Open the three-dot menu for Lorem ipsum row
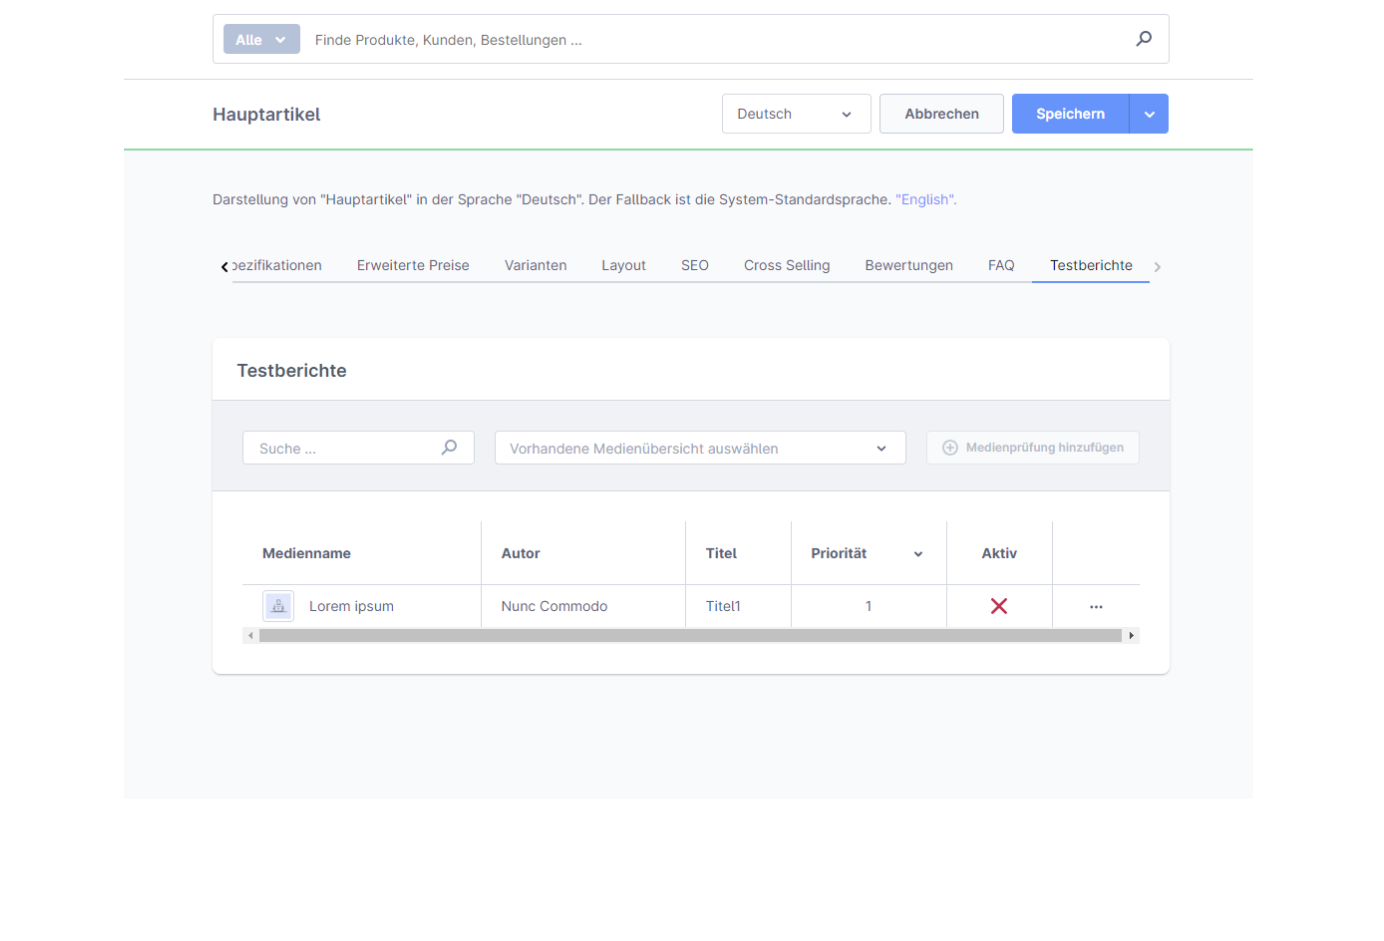This screenshot has width=1384, height=941. pyautogui.click(x=1096, y=607)
